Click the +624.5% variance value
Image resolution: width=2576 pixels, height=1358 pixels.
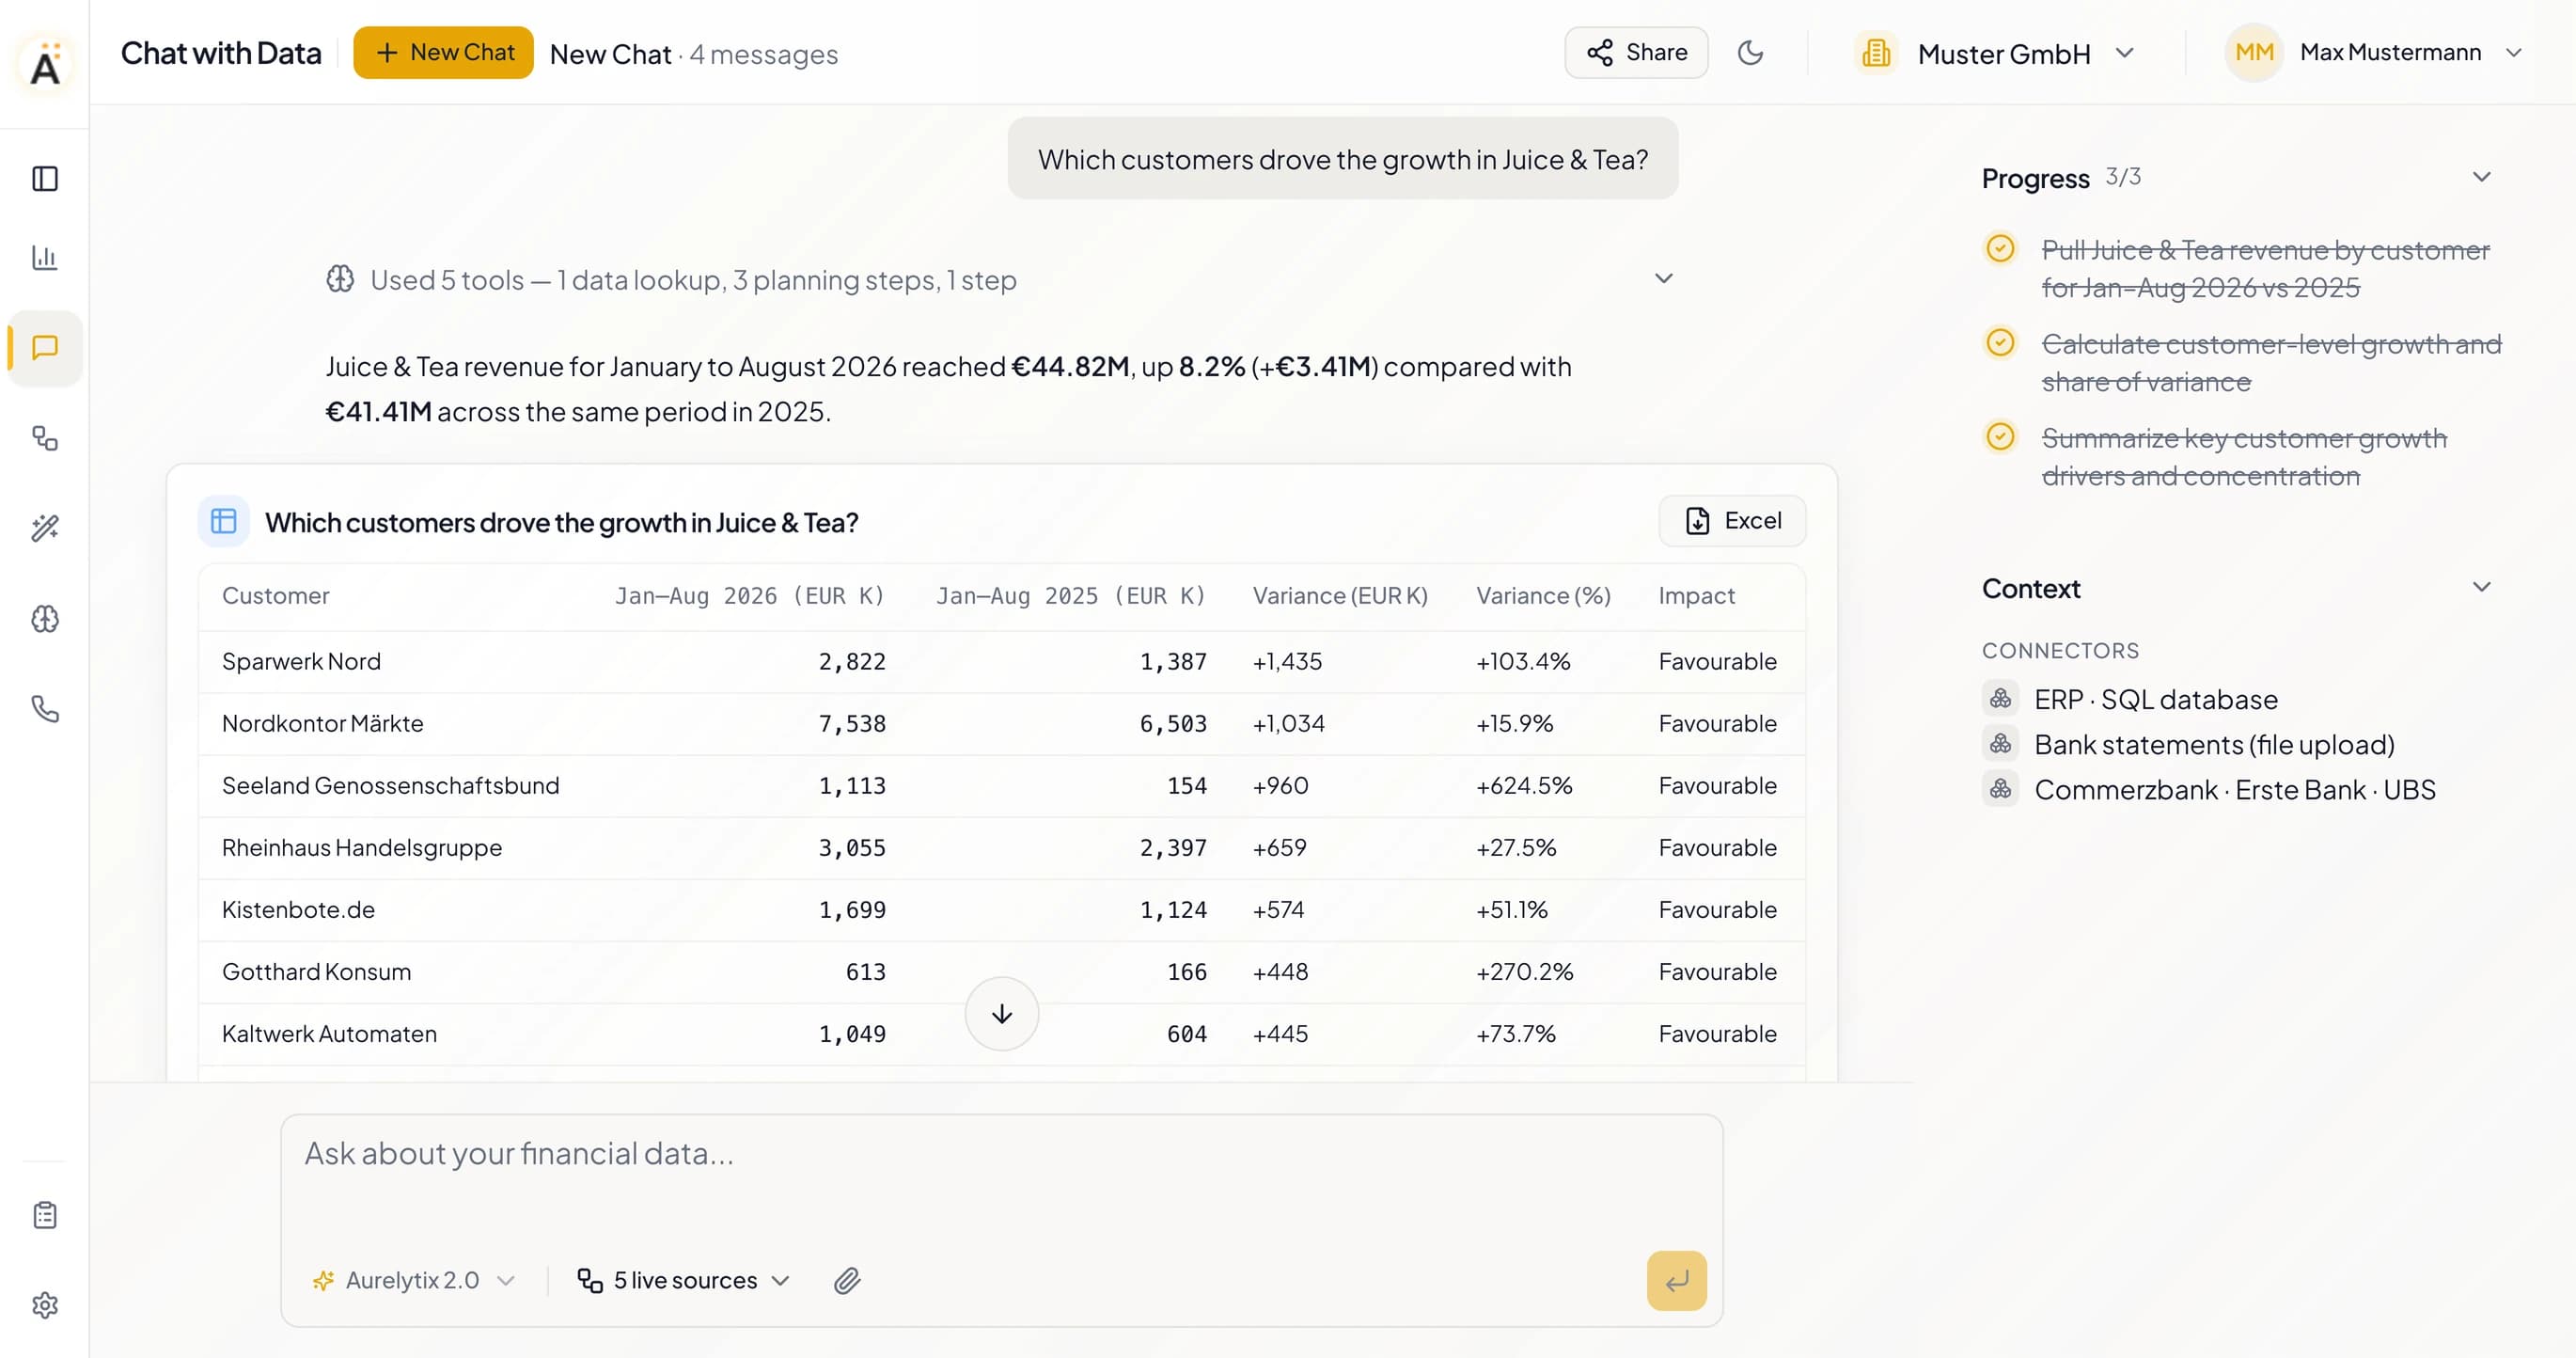pyautogui.click(x=1524, y=786)
